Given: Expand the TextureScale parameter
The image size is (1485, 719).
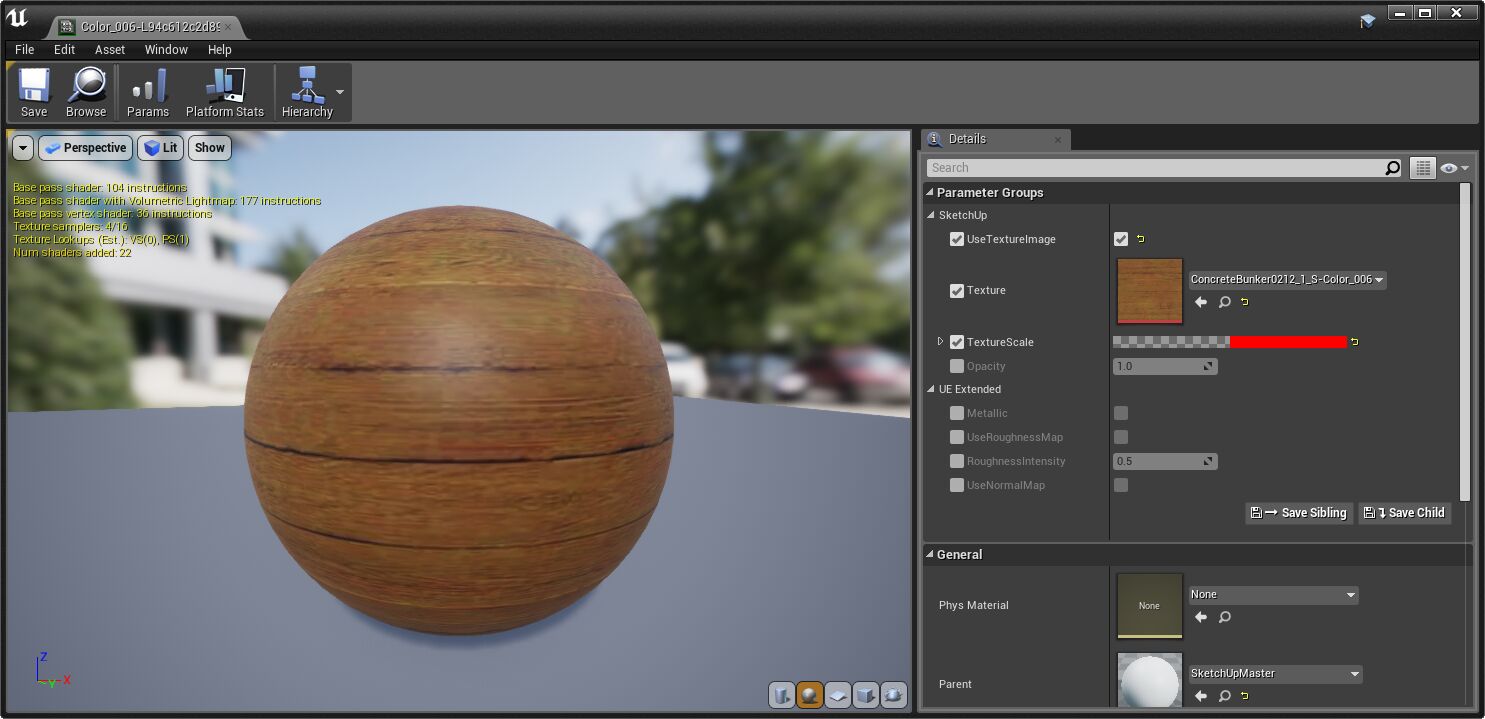Looking at the screenshot, I should coord(940,341).
